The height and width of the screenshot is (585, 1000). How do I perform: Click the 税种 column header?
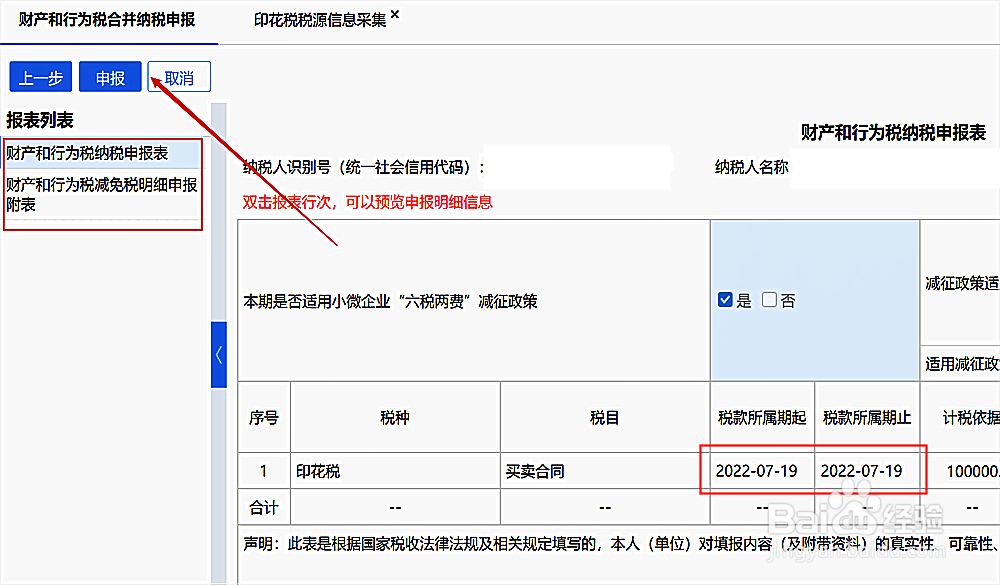point(395,418)
